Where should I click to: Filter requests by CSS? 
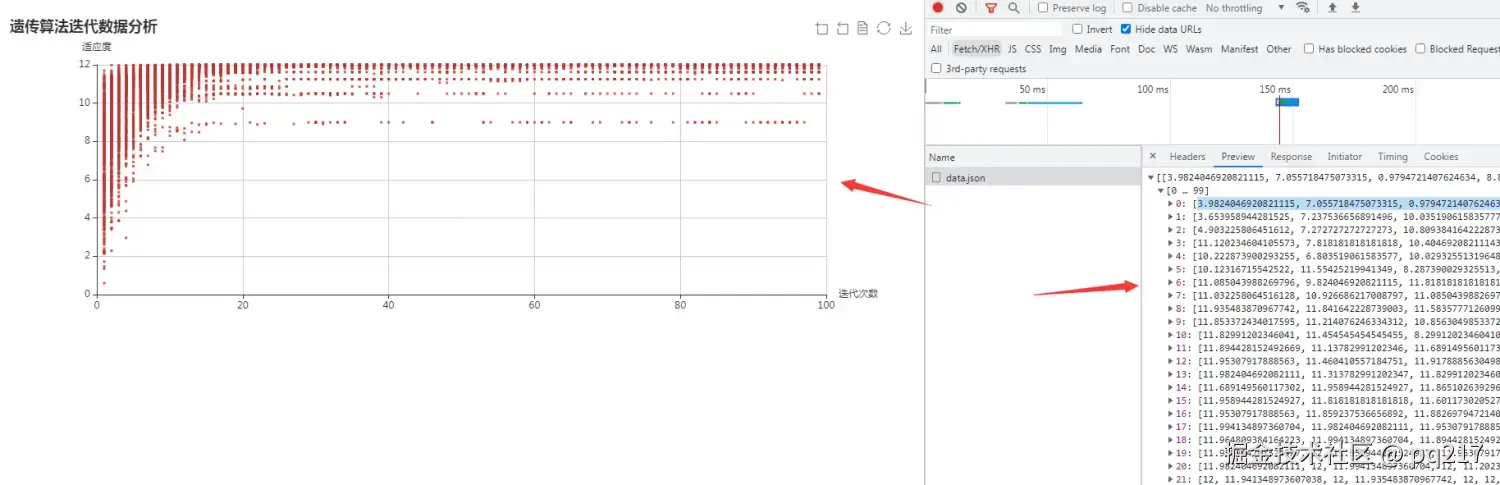click(x=1033, y=48)
